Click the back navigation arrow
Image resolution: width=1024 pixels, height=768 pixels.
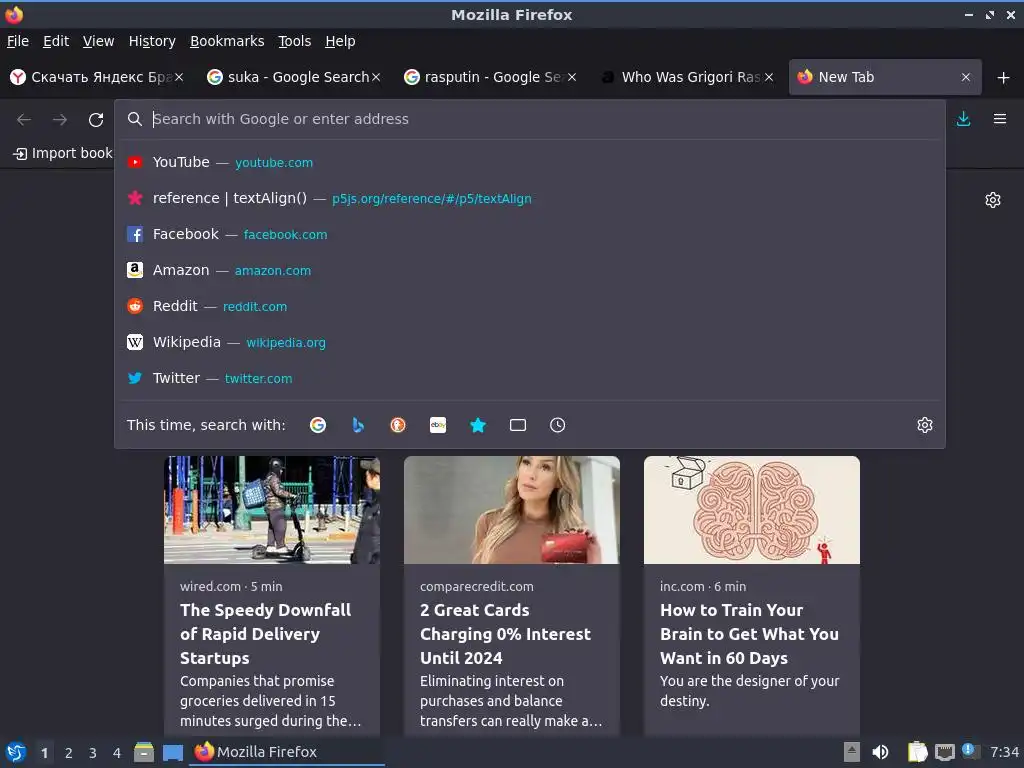pos(24,120)
